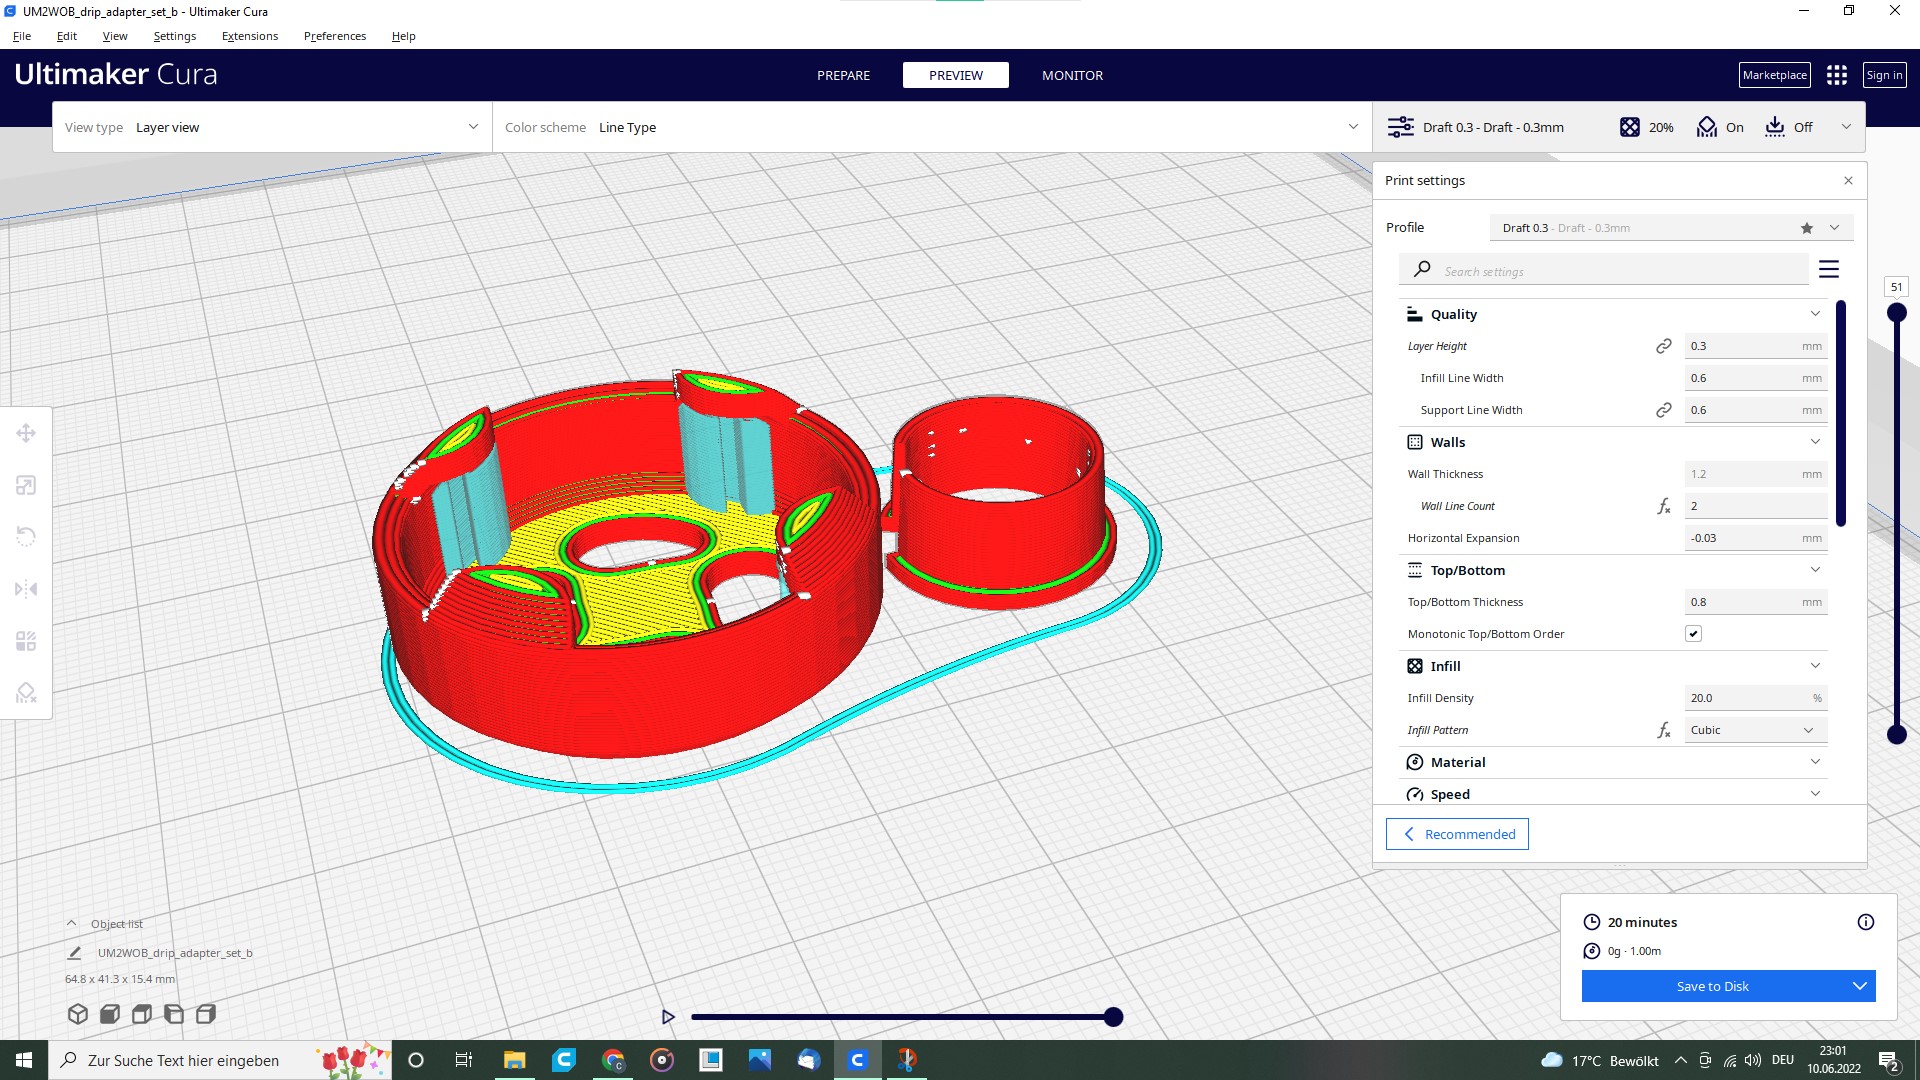Expand the Speed settings section
1920x1080 pixels.
[x=1815, y=794]
